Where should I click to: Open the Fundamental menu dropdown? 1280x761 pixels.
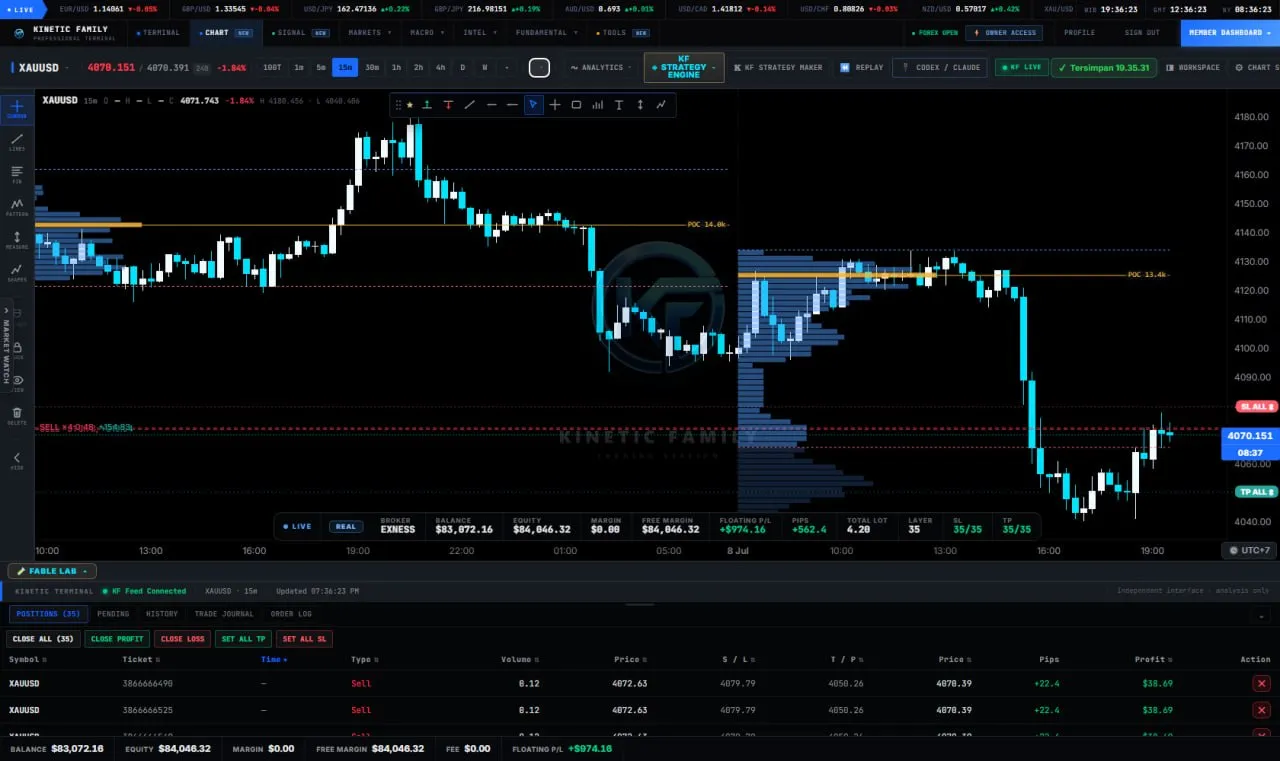pyautogui.click(x=545, y=32)
